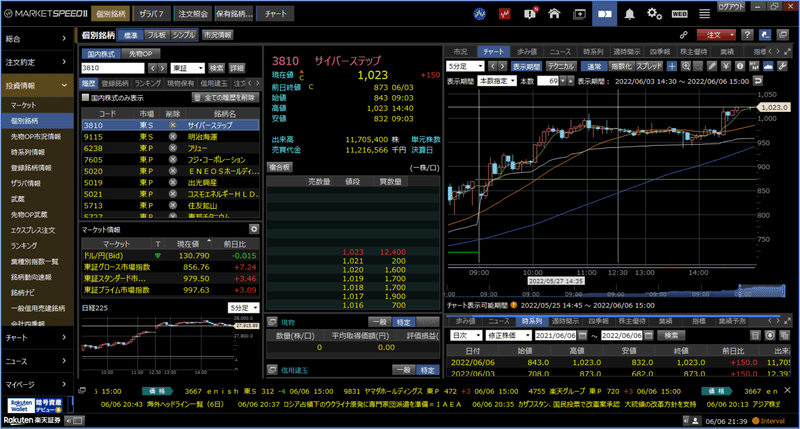Screen dimensions: 800x429
Task: Open the WEB icon in top toolbar
Action: point(679,14)
